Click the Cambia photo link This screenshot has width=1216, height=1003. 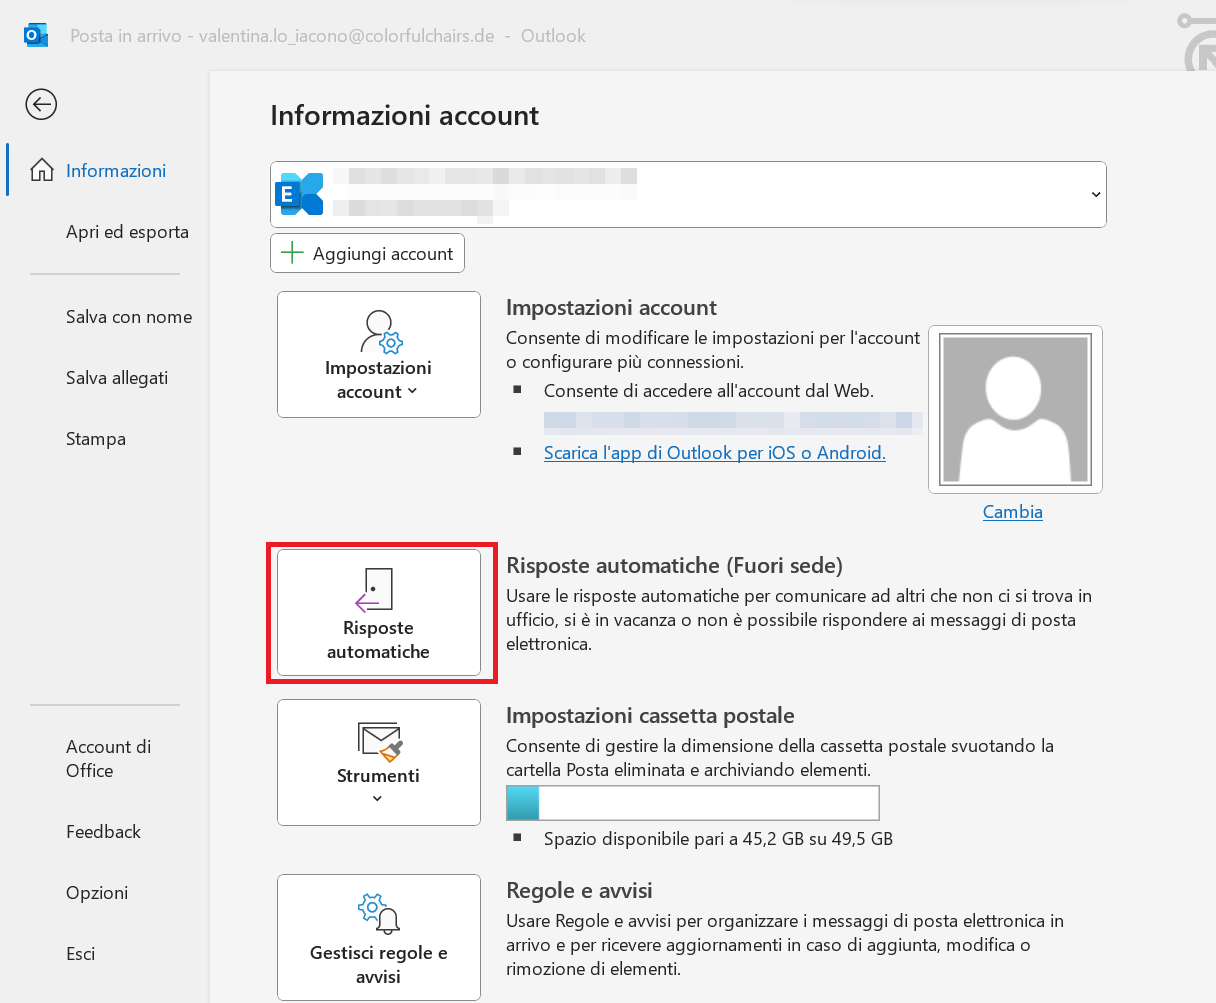tap(1013, 512)
